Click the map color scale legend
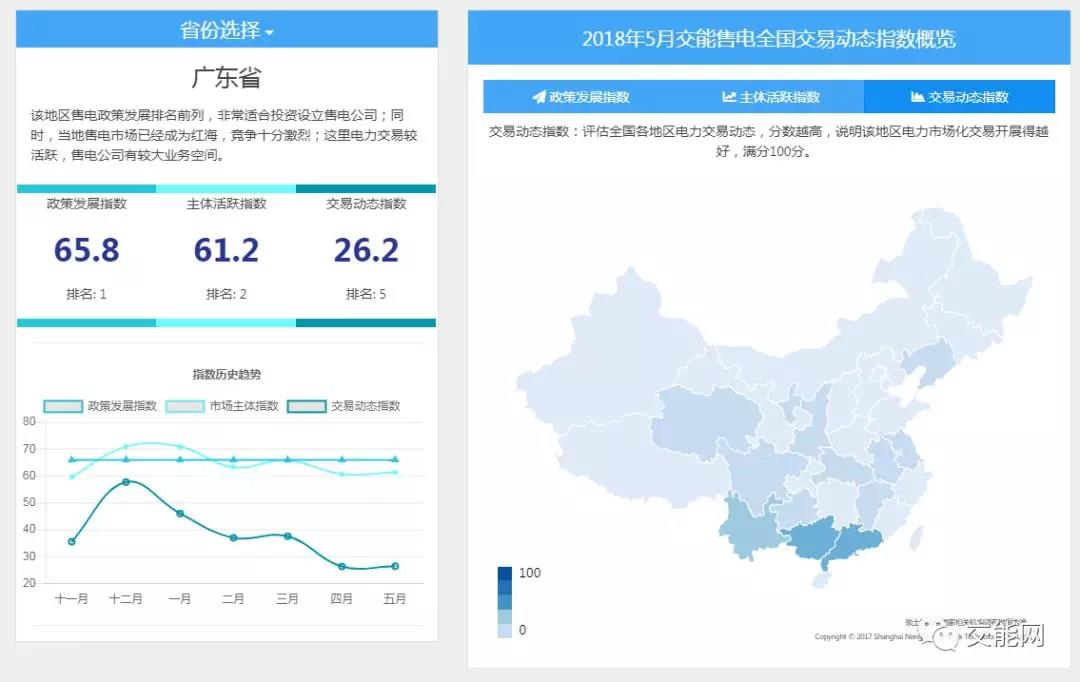This screenshot has height=682, width=1080. (505, 601)
